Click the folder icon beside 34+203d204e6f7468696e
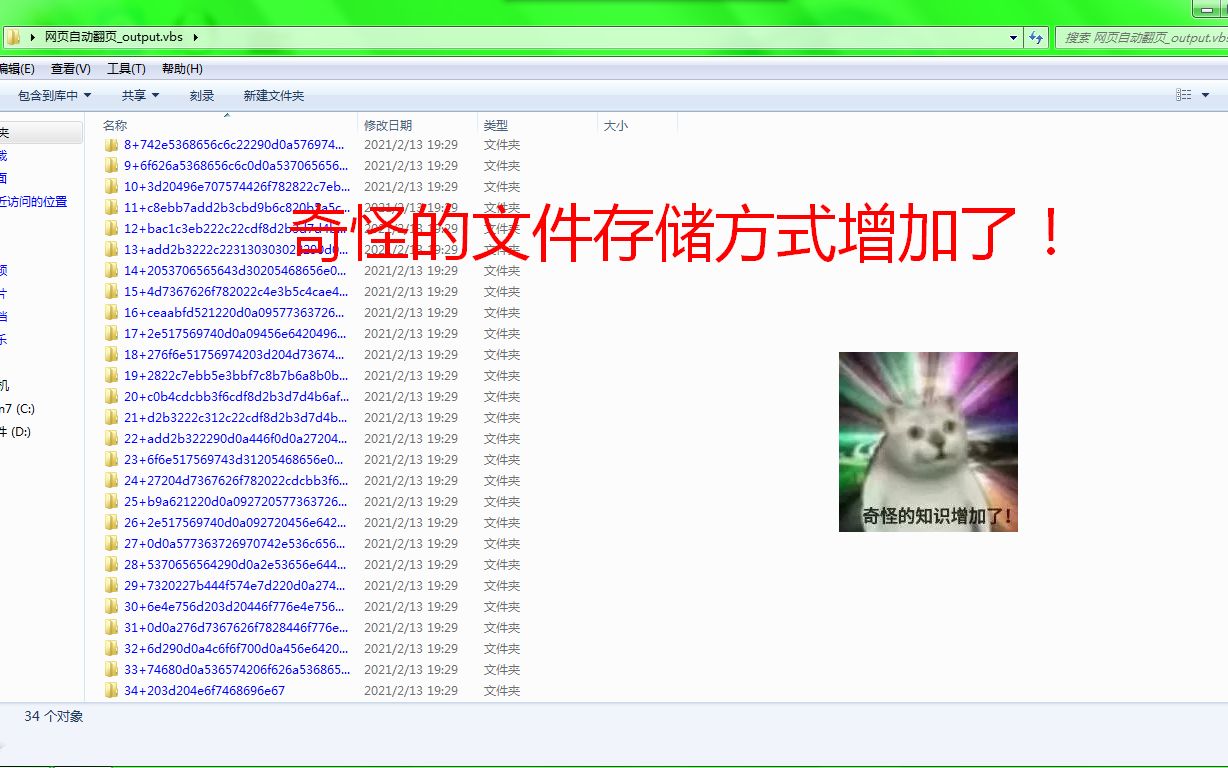The width and height of the screenshot is (1228, 768). pos(110,690)
